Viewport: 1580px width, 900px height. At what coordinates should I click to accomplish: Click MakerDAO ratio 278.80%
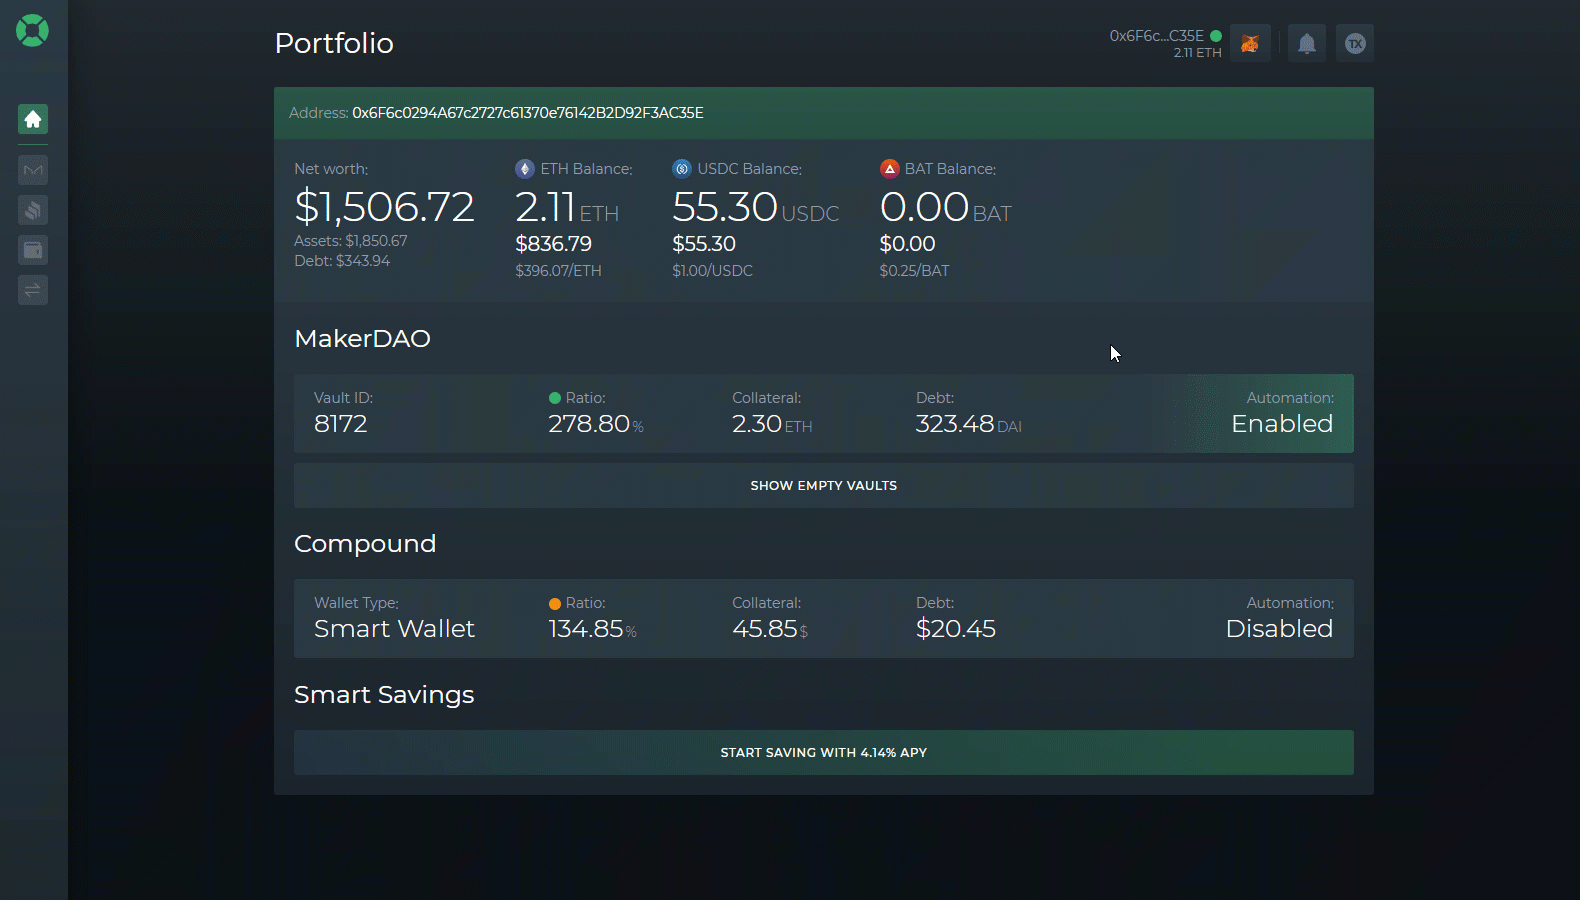pos(596,424)
